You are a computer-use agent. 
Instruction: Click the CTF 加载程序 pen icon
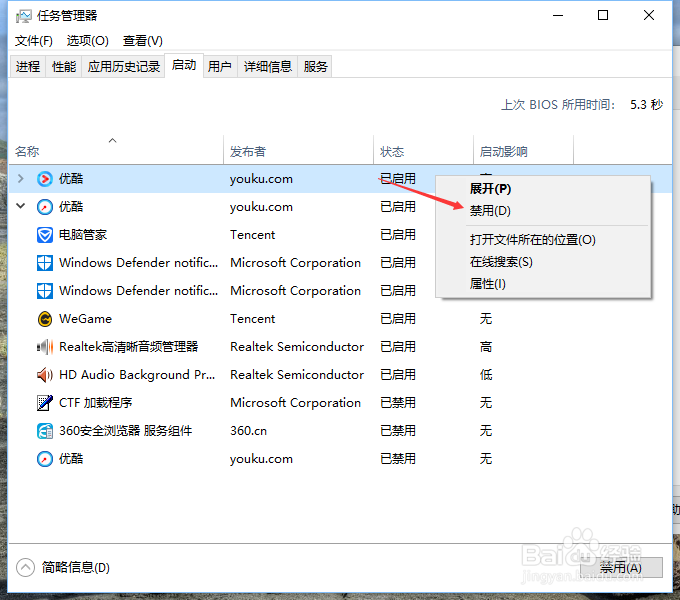[x=45, y=403]
